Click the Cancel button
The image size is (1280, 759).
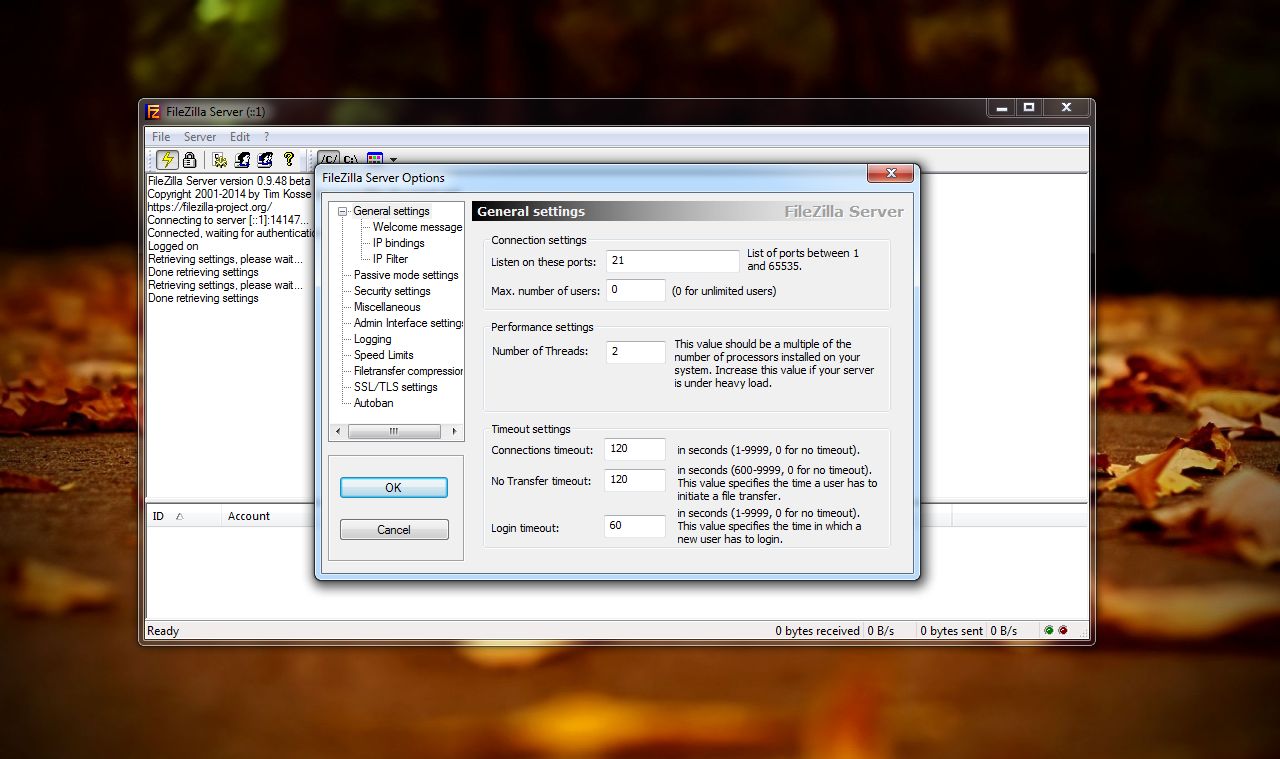[x=394, y=529]
